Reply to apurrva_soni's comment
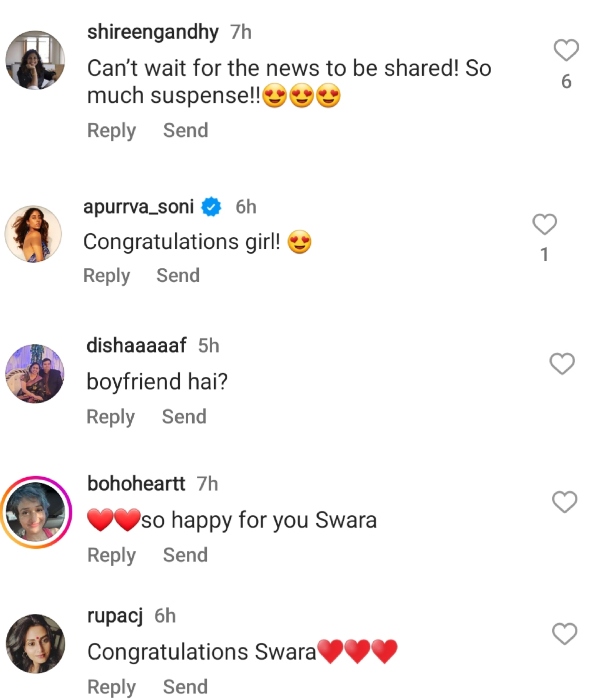This screenshot has width=614, height=700. (x=106, y=276)
